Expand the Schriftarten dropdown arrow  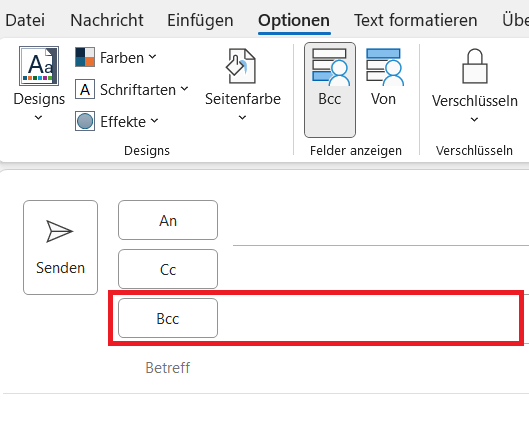pyautogui.click(x=184, y=89)
